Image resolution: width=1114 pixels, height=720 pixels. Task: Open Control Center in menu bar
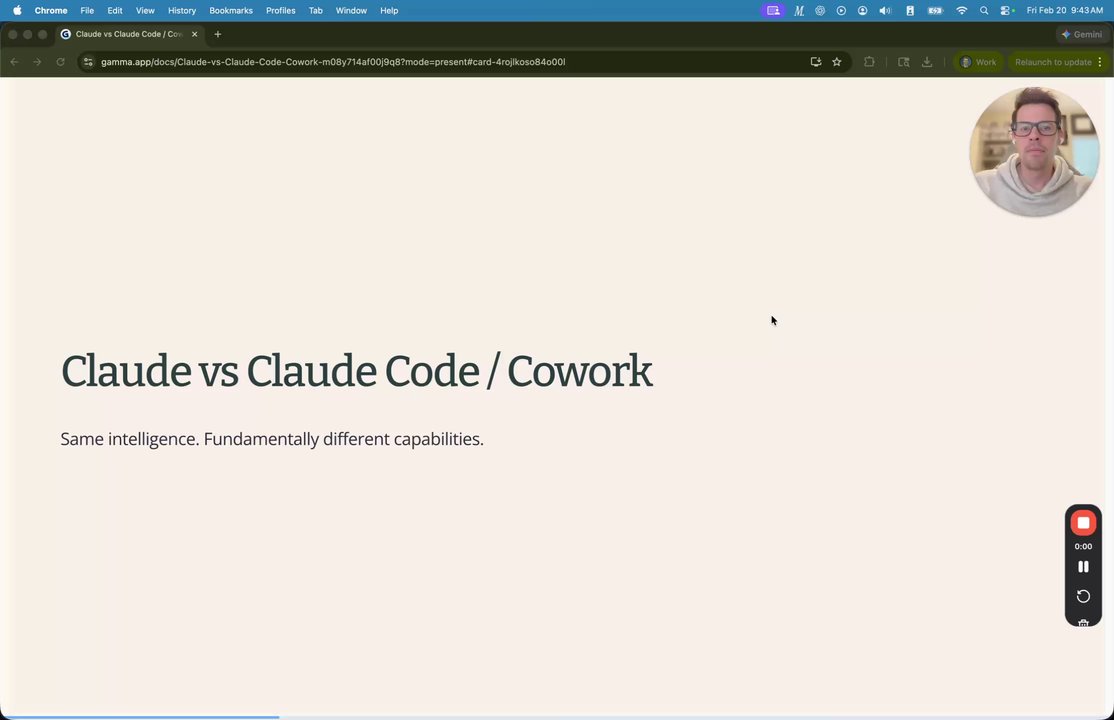(x=1007, y=11)
